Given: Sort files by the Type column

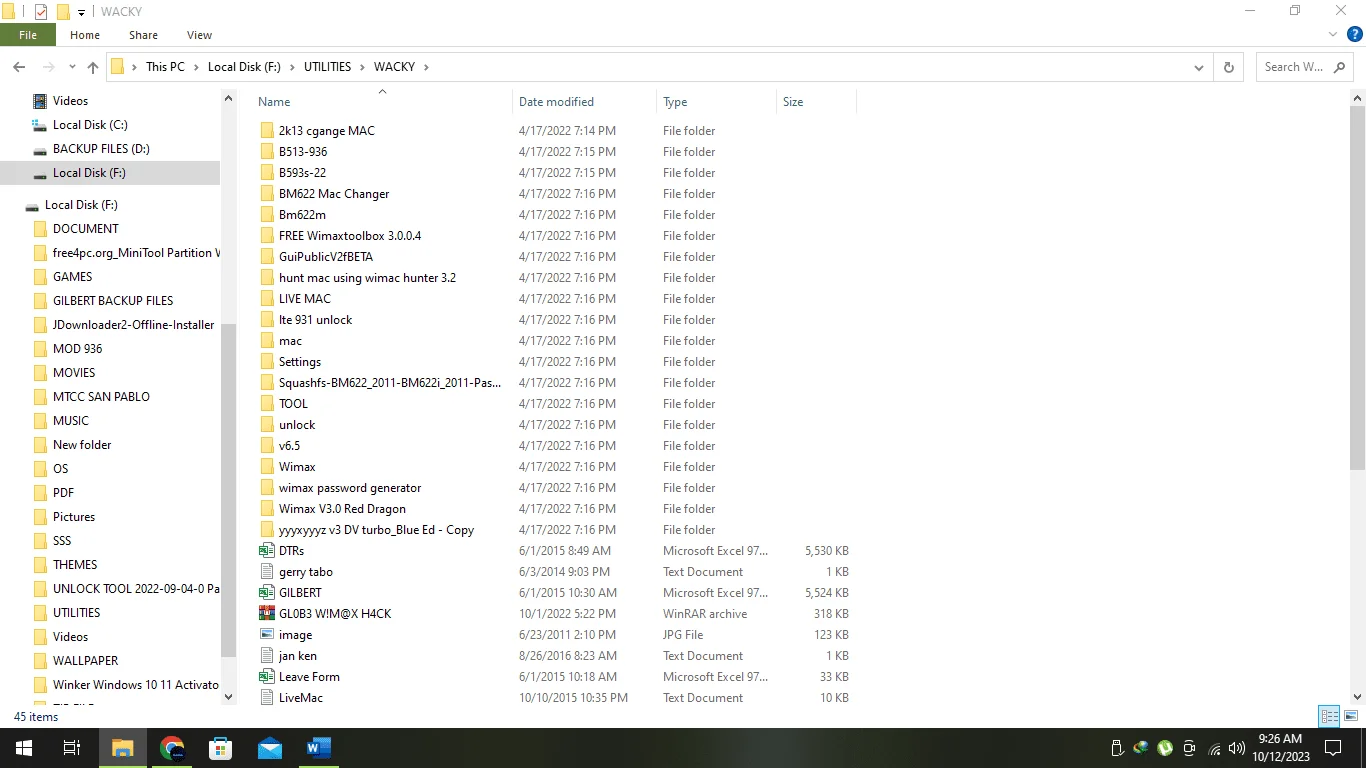Looking at the screenshot, I should pos(675,102).
